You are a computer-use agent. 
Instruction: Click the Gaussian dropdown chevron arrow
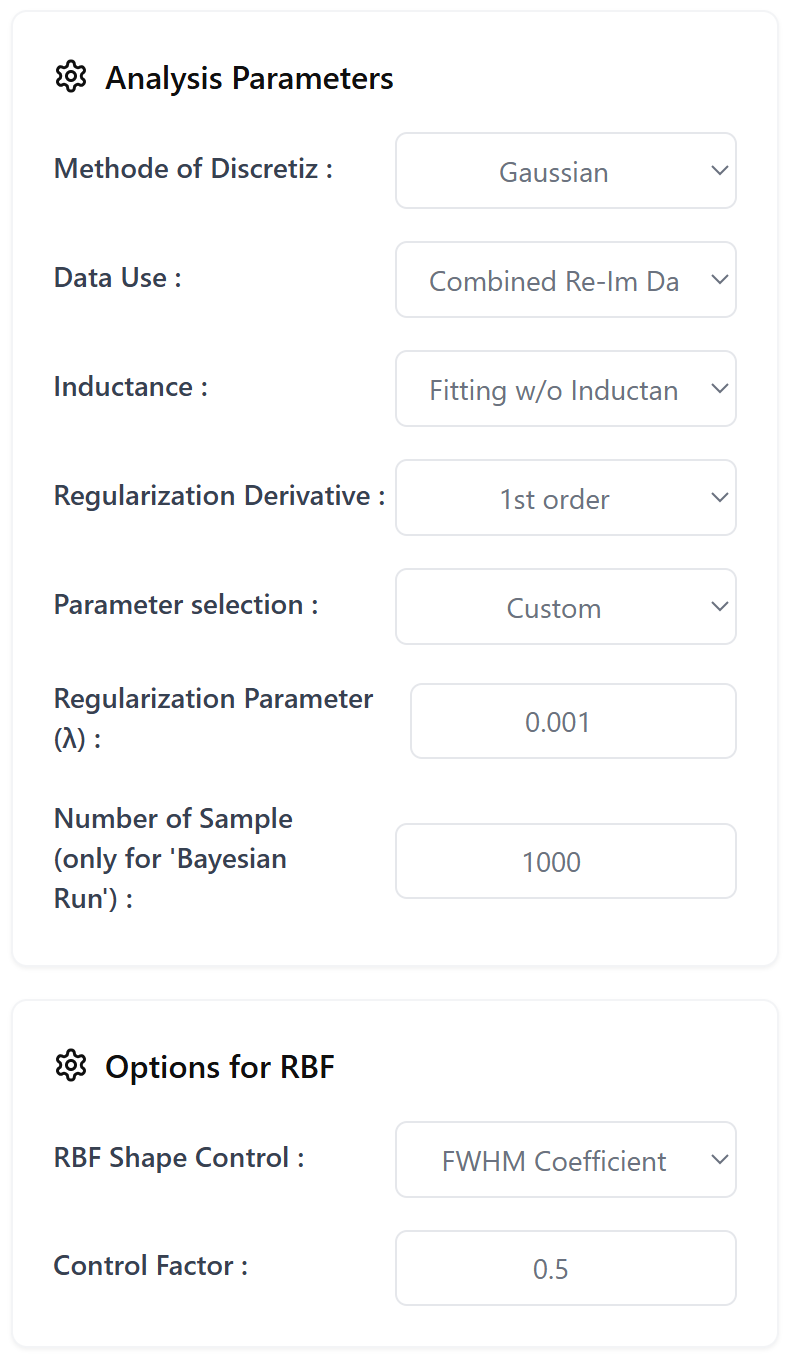click(x=719, y=171)
